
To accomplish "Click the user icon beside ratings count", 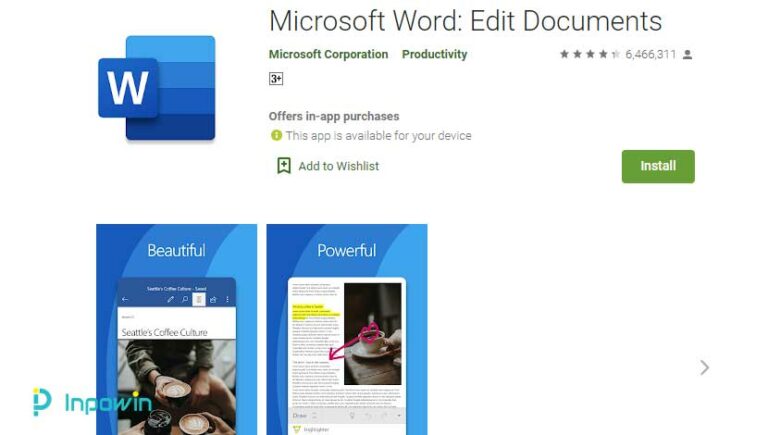I will point(688,54).
